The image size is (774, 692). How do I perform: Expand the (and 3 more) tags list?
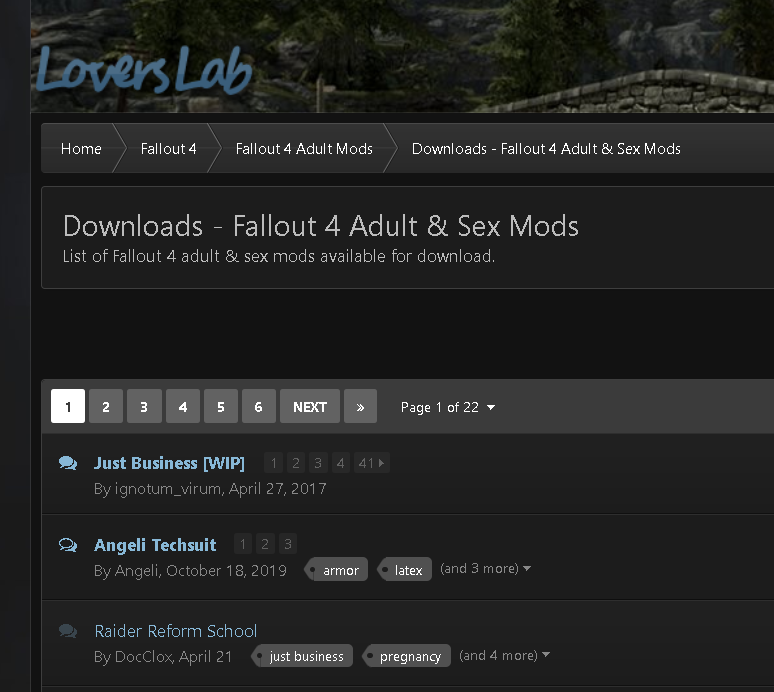[x=485, y=569]
